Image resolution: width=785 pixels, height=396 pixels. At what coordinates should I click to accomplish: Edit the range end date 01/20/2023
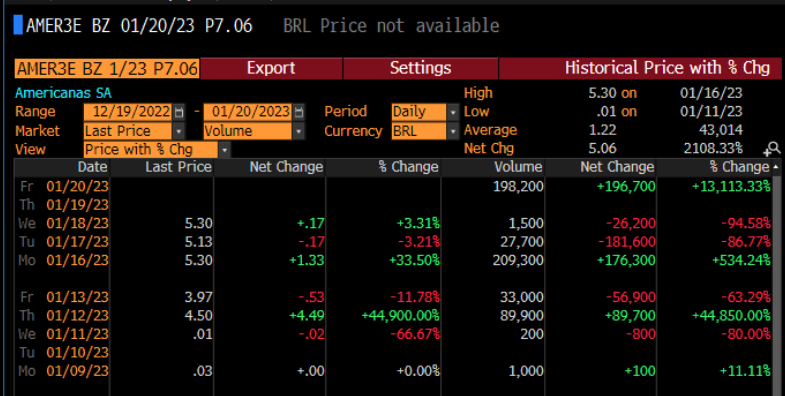[x=247, y=111]
